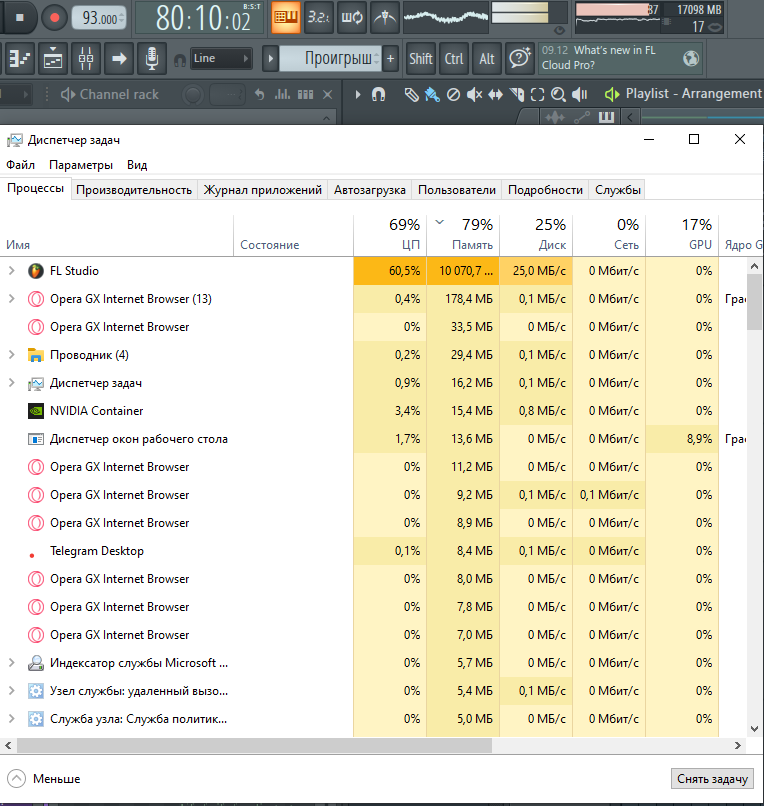Viewport: 764px width, 806px height.
Task: Open the Файл menu
Action: pyautogui.click(x=21, y=165)
